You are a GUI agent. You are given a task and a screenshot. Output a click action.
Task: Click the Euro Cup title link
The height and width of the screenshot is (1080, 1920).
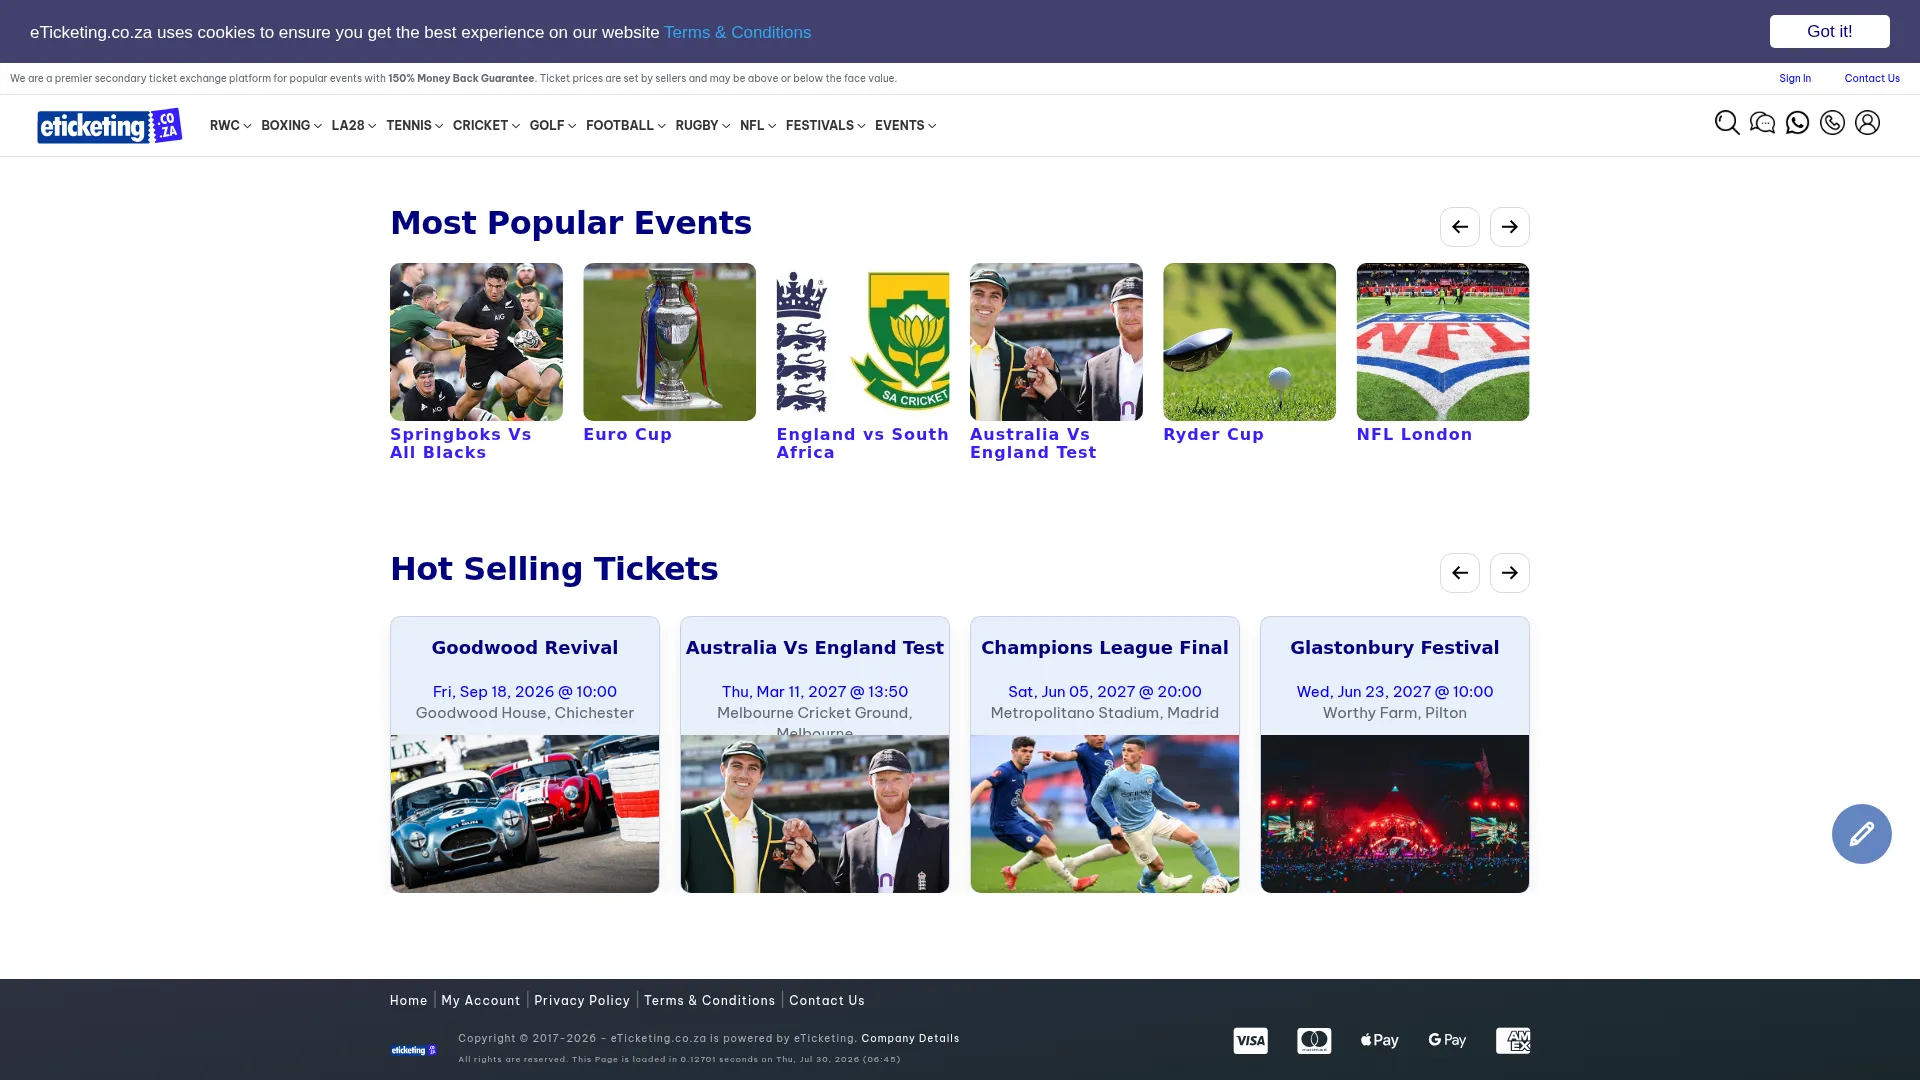click(627, 434)
